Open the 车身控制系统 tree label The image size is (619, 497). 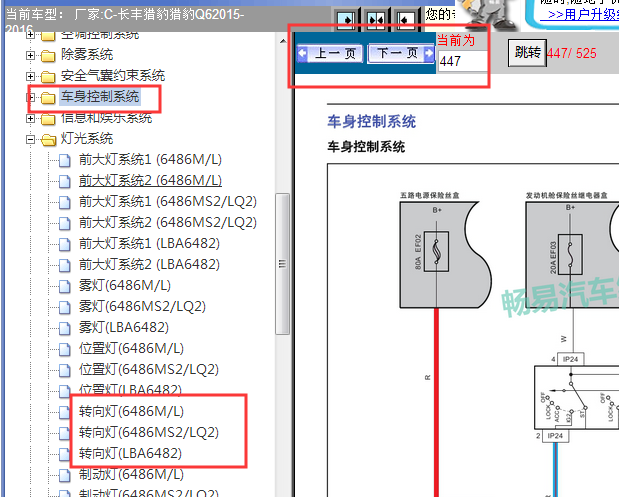[100, 97]
